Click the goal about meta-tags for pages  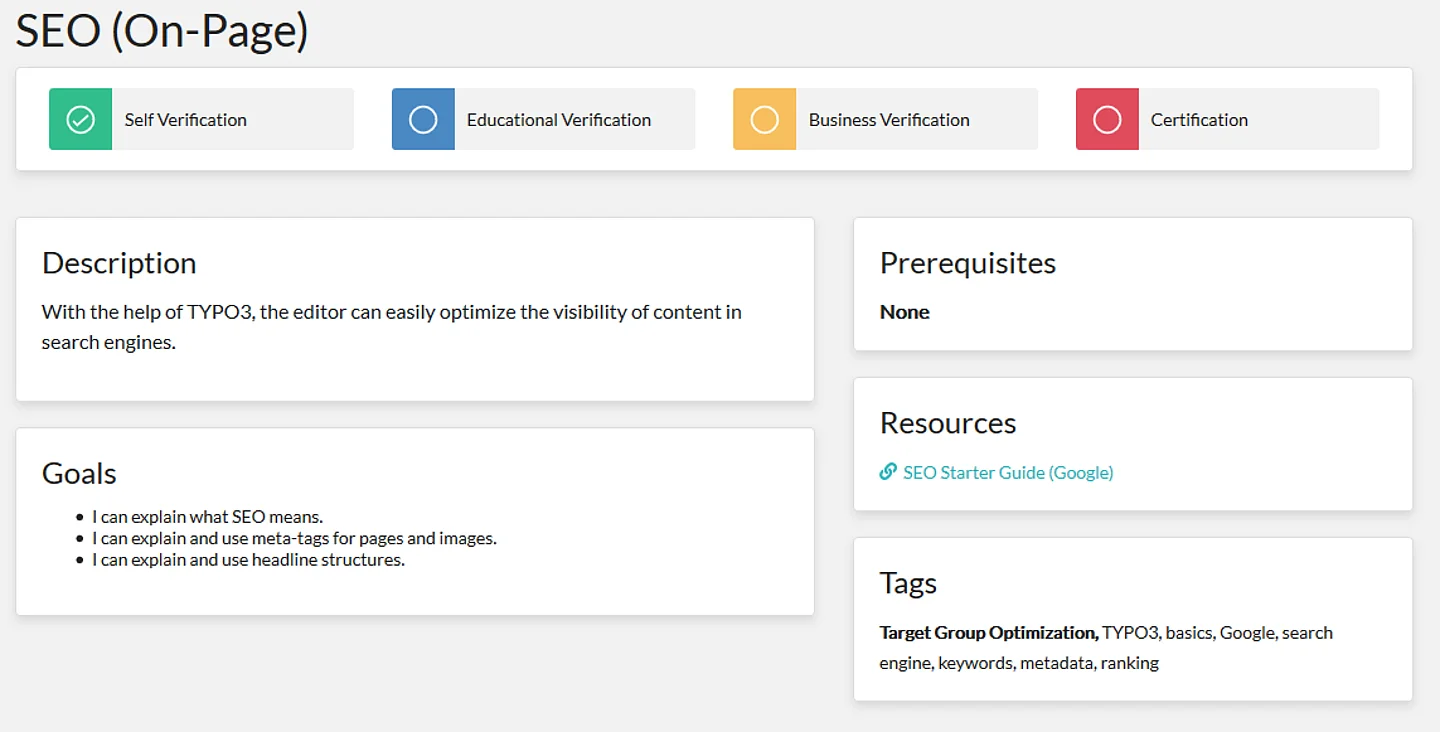[x=294, y=538]
